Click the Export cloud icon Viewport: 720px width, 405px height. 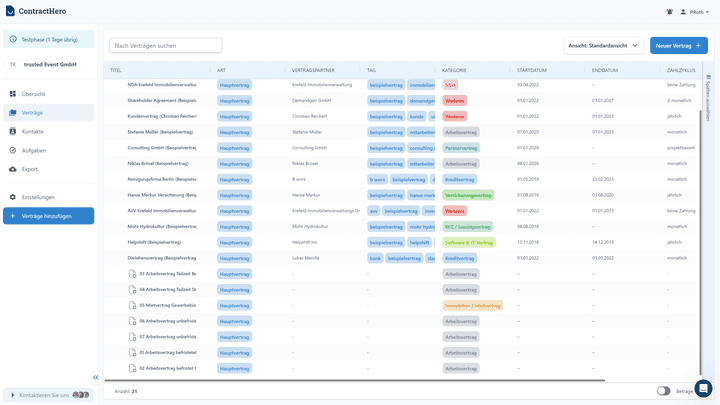pyautogui.click(x=12, y=169)
